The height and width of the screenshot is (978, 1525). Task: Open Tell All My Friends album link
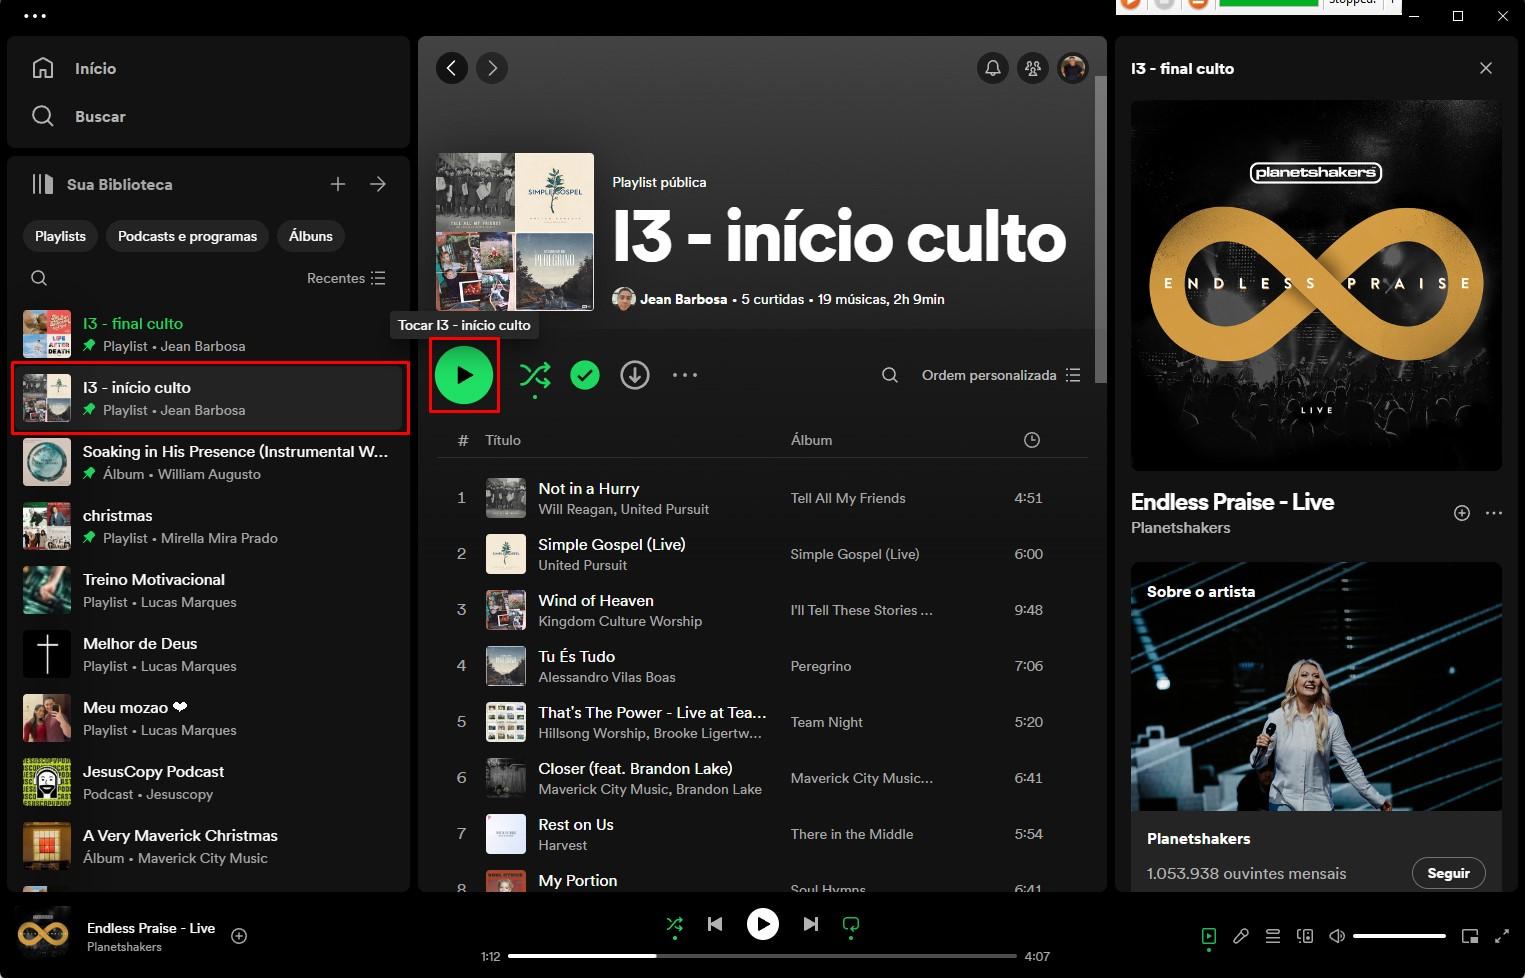848,498
